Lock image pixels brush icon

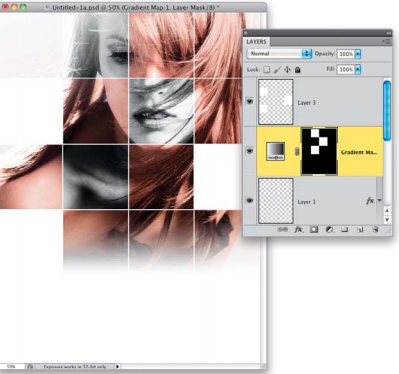(x=277, y=70)
